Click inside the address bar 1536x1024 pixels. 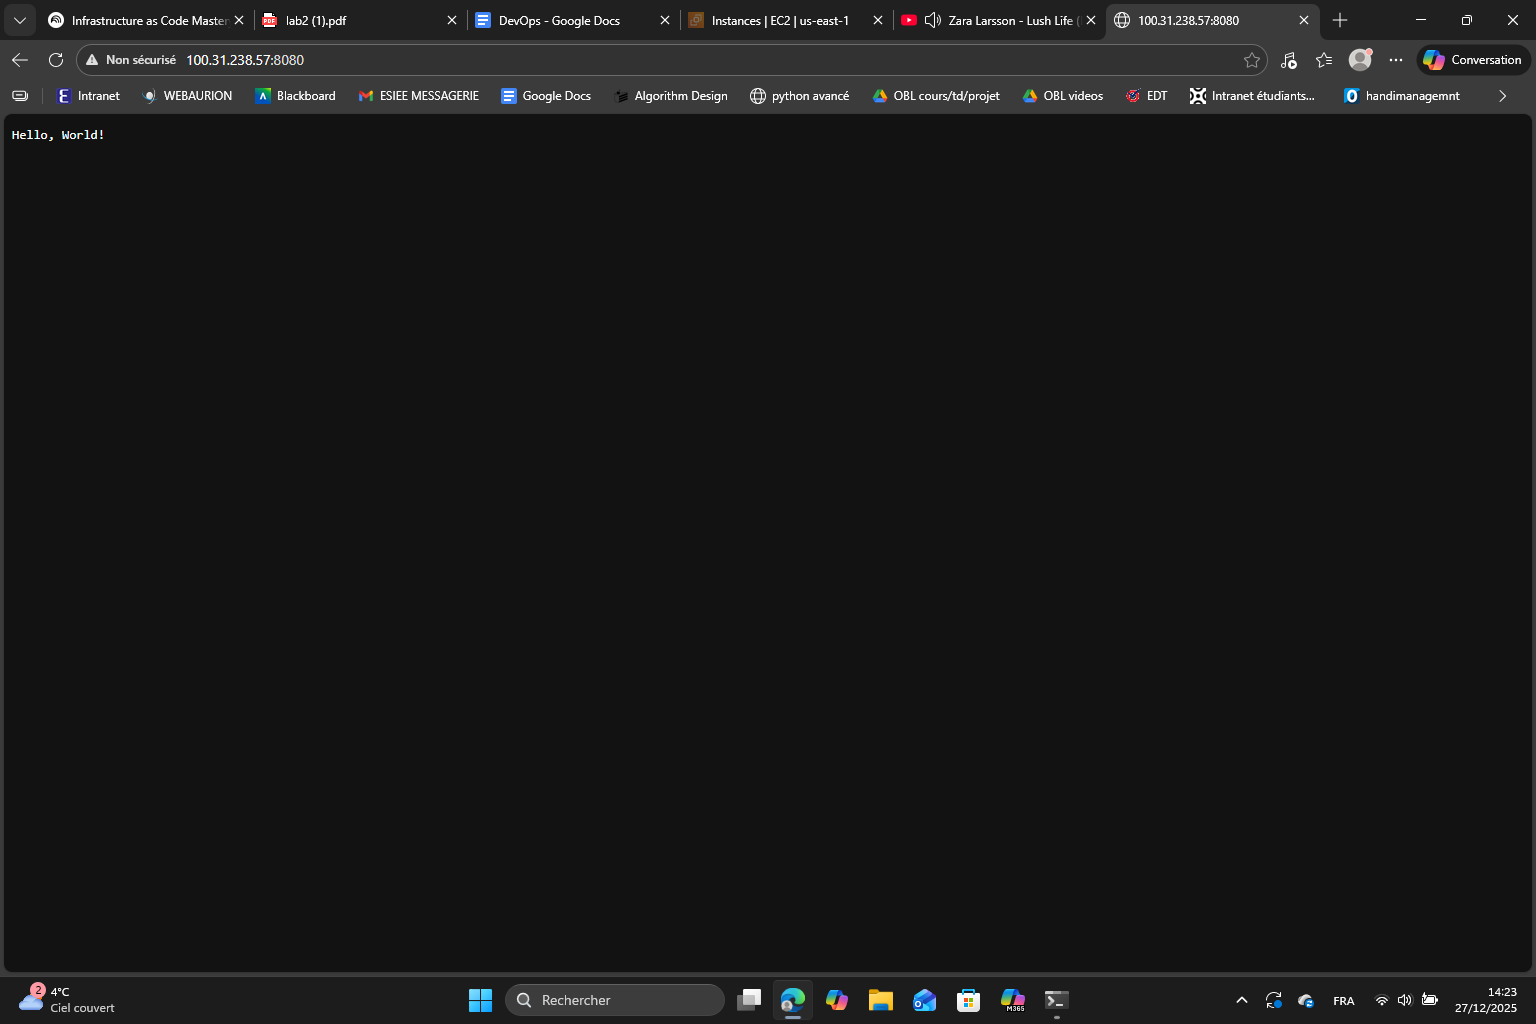tap(600, 60)
